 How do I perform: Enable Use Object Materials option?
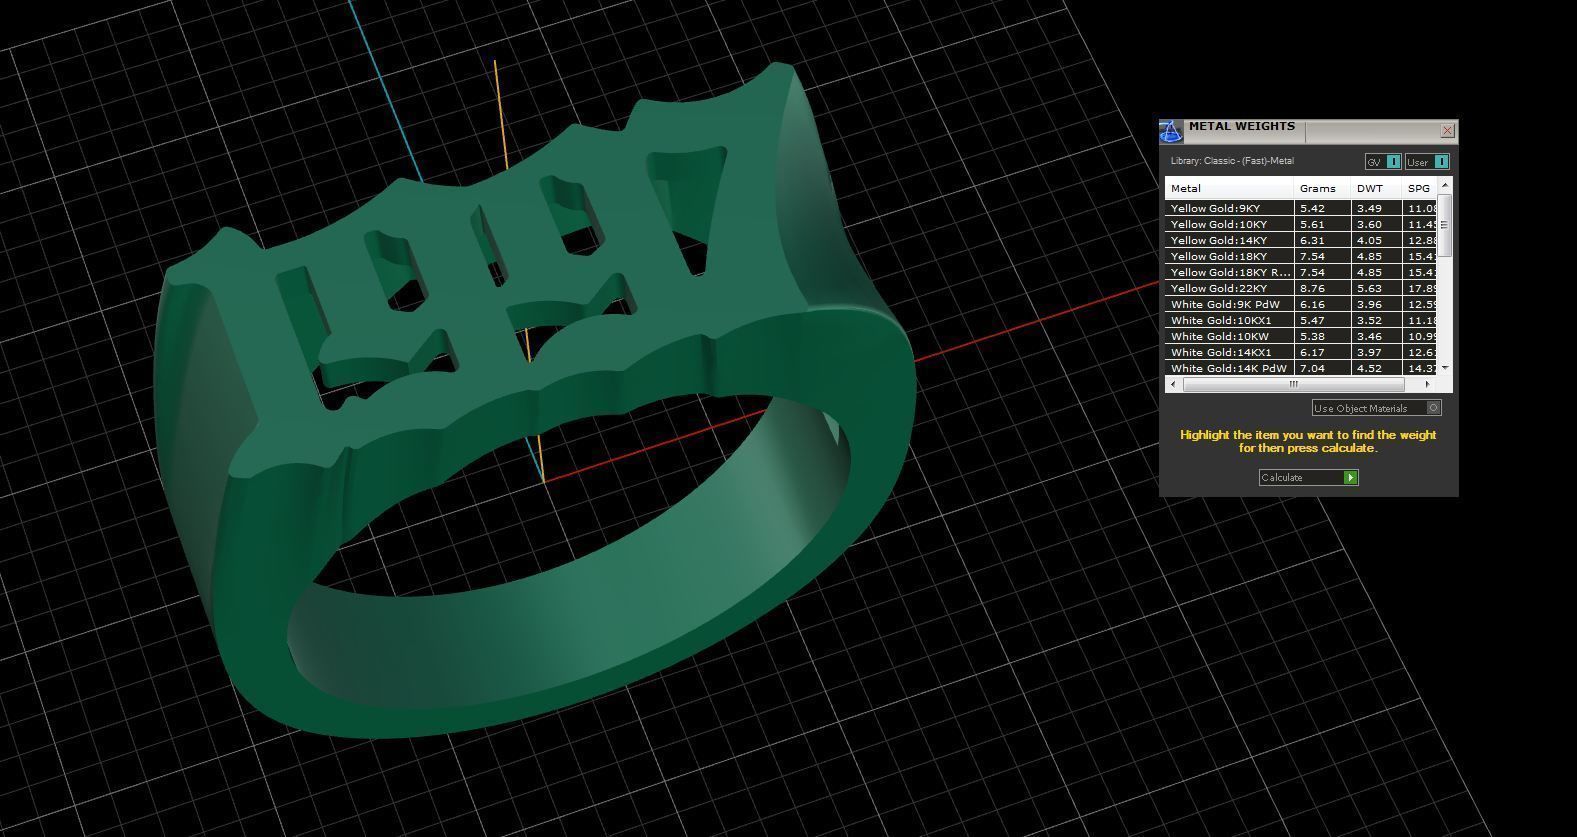click(x=1377, y=408)
